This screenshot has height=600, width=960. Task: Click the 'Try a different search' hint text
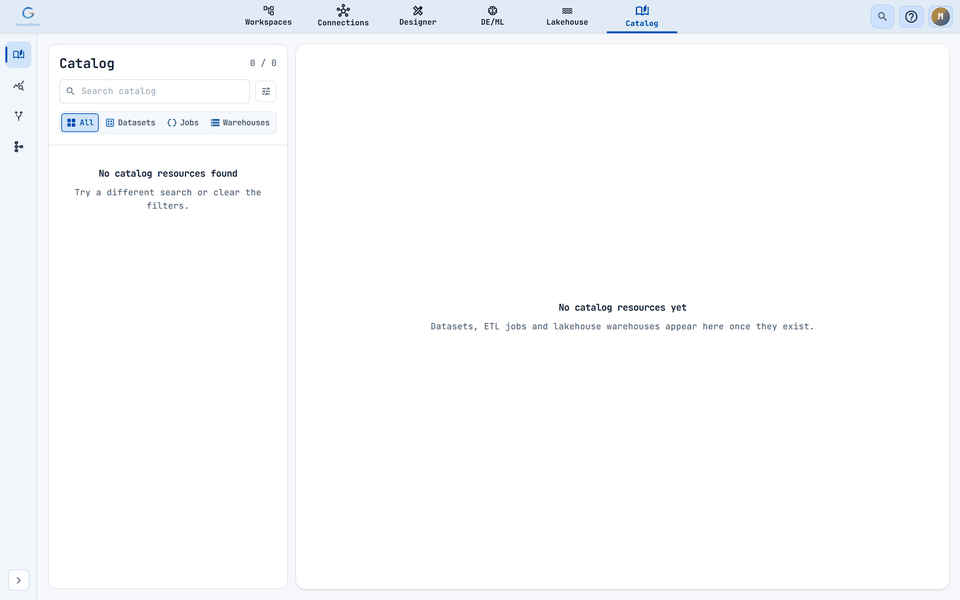168,199
